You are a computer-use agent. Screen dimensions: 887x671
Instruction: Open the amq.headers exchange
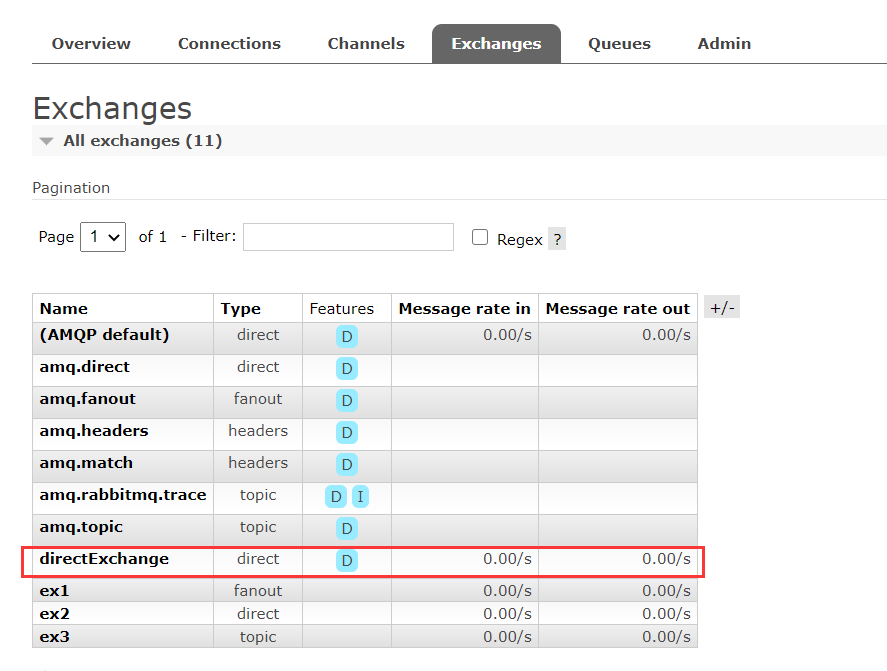(x=94, y=431)
